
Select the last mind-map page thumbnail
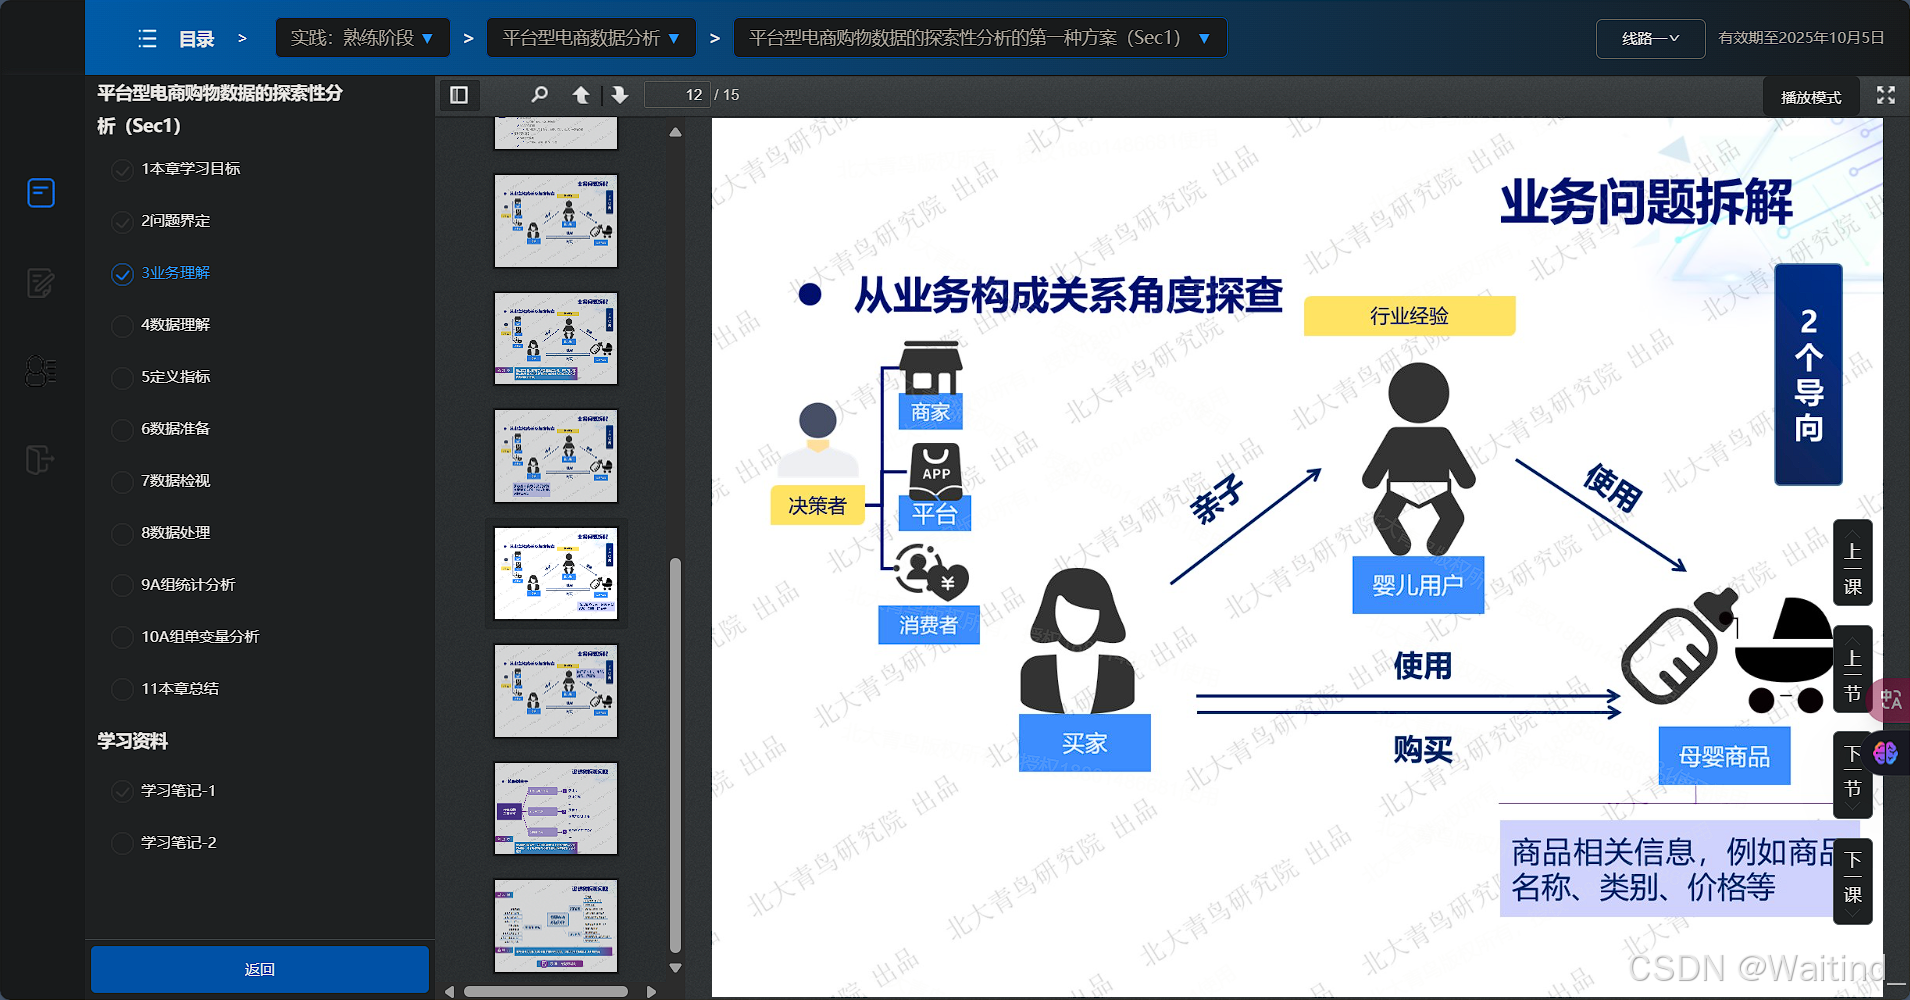tap(556, 926)
